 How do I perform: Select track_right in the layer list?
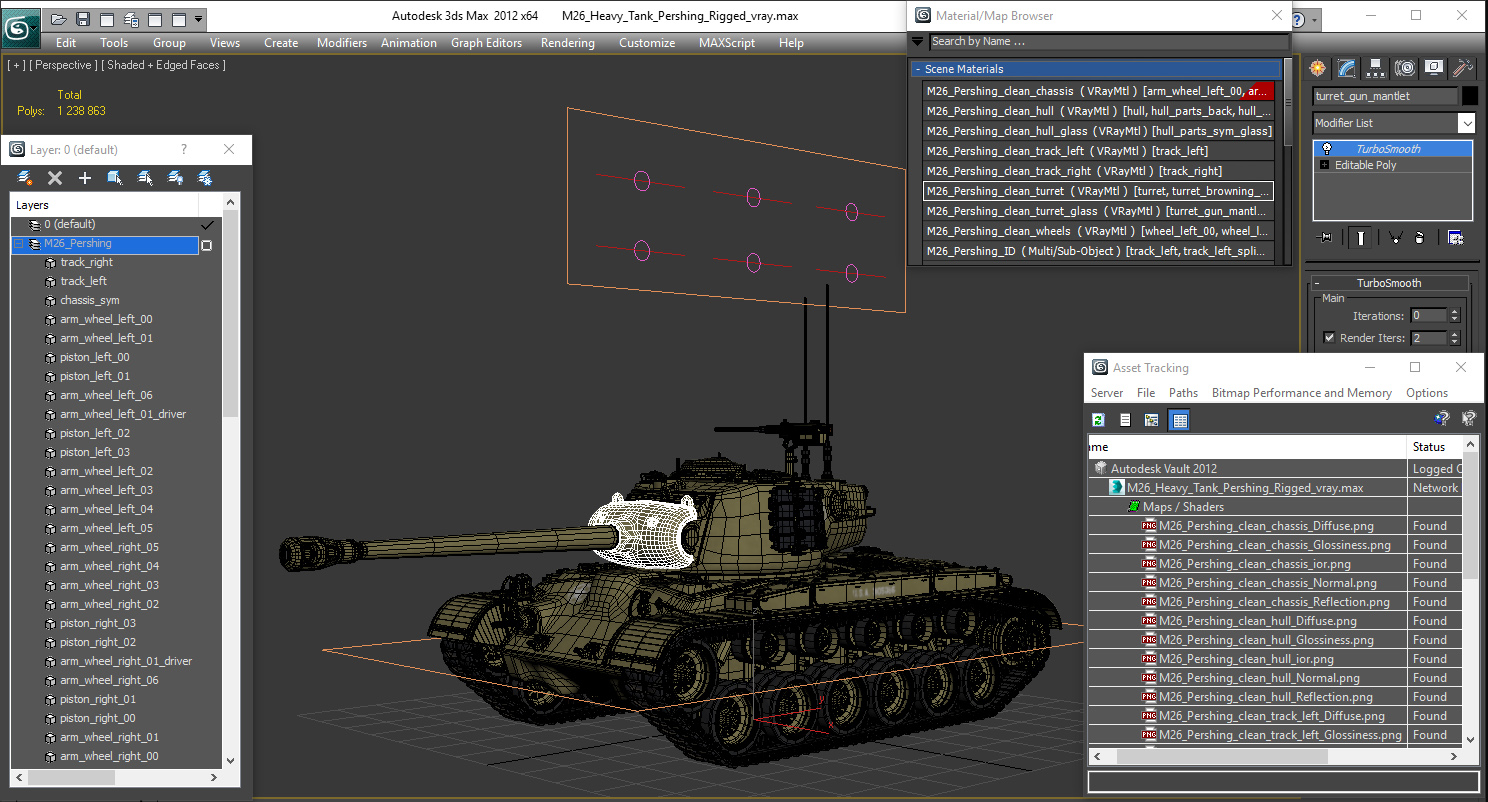pos(86,262)
